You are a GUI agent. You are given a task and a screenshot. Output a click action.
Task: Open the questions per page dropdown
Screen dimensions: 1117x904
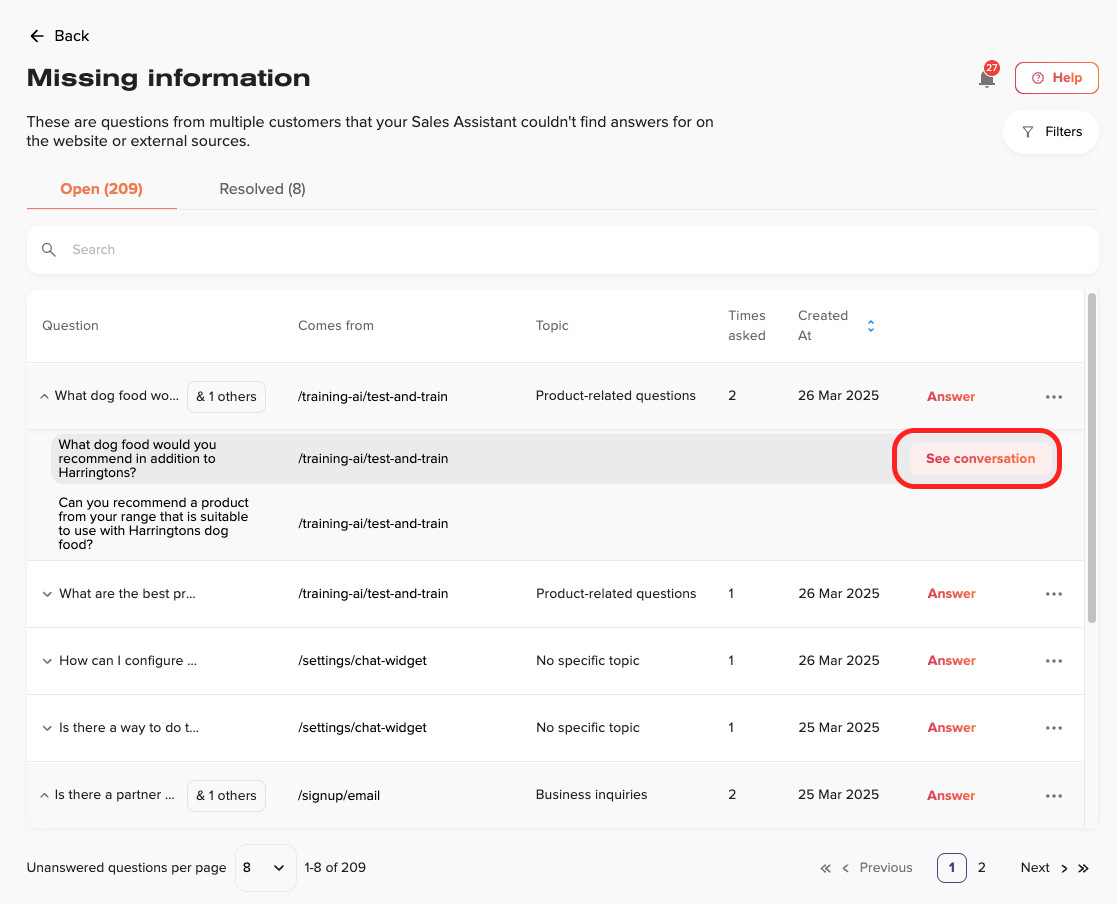[x=265, y=868]
